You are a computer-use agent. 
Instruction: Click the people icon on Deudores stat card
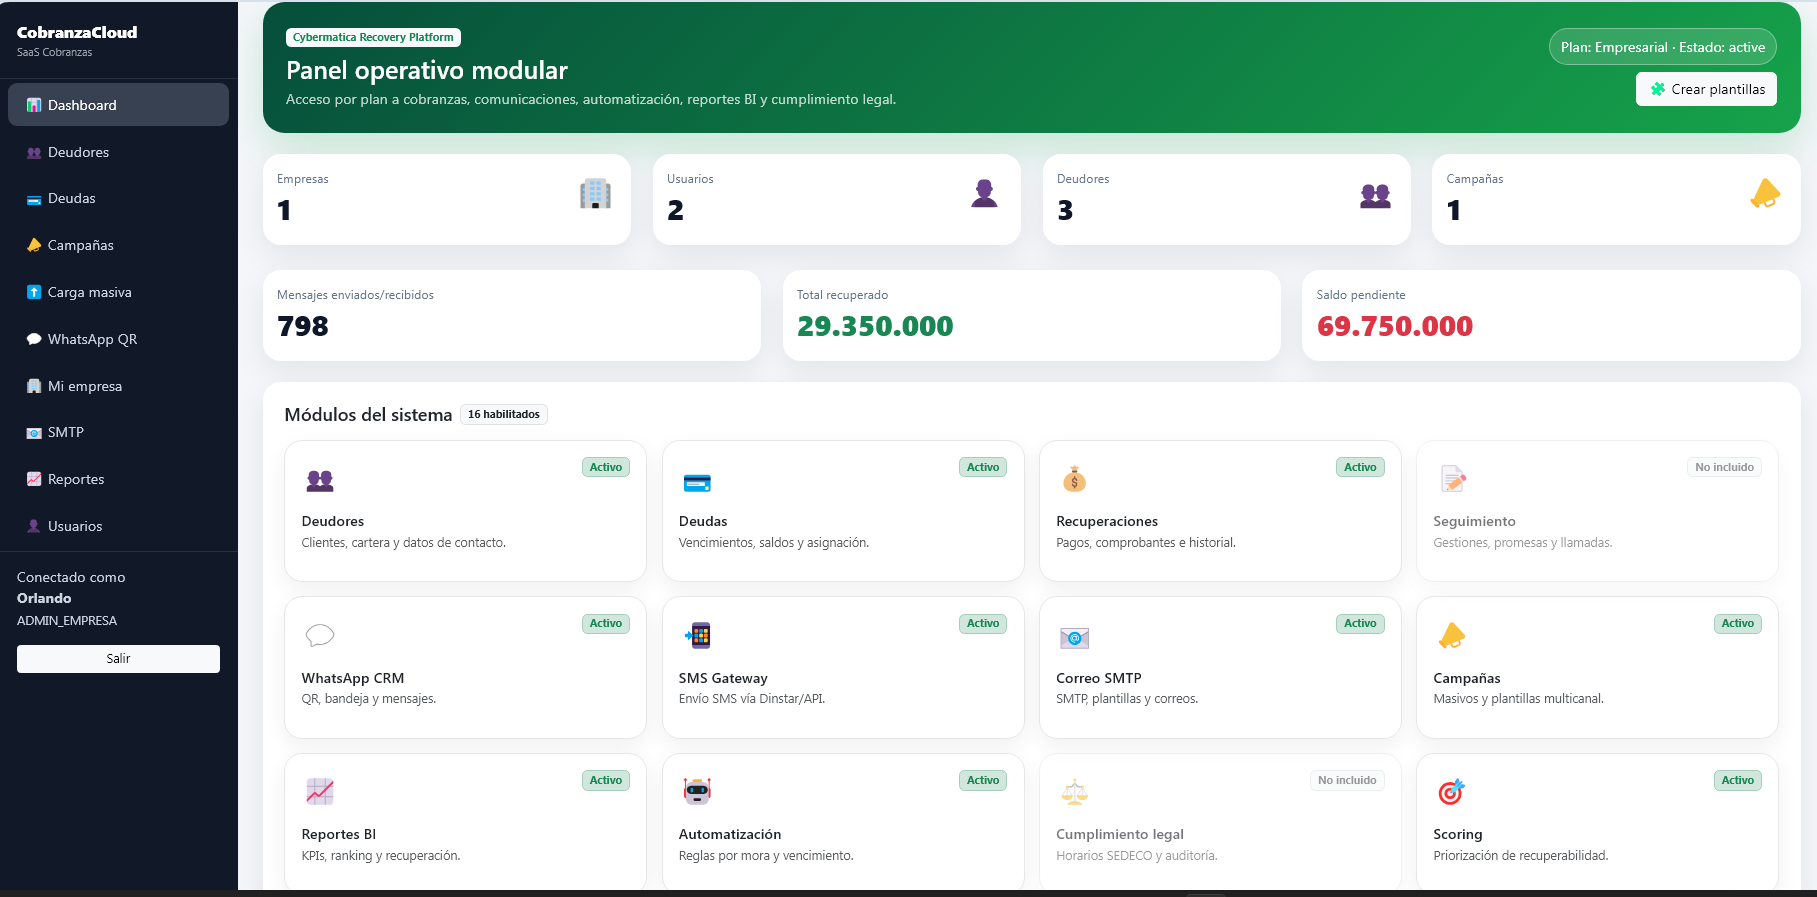(1375, 195)
